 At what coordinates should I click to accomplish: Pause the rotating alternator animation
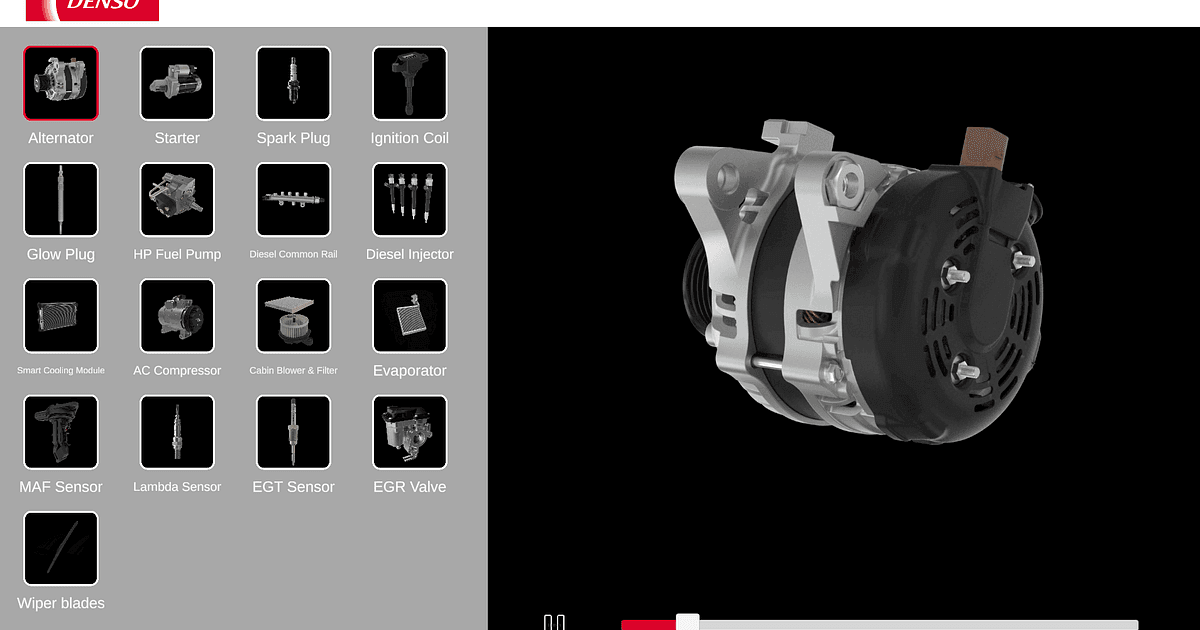point(552,621)
